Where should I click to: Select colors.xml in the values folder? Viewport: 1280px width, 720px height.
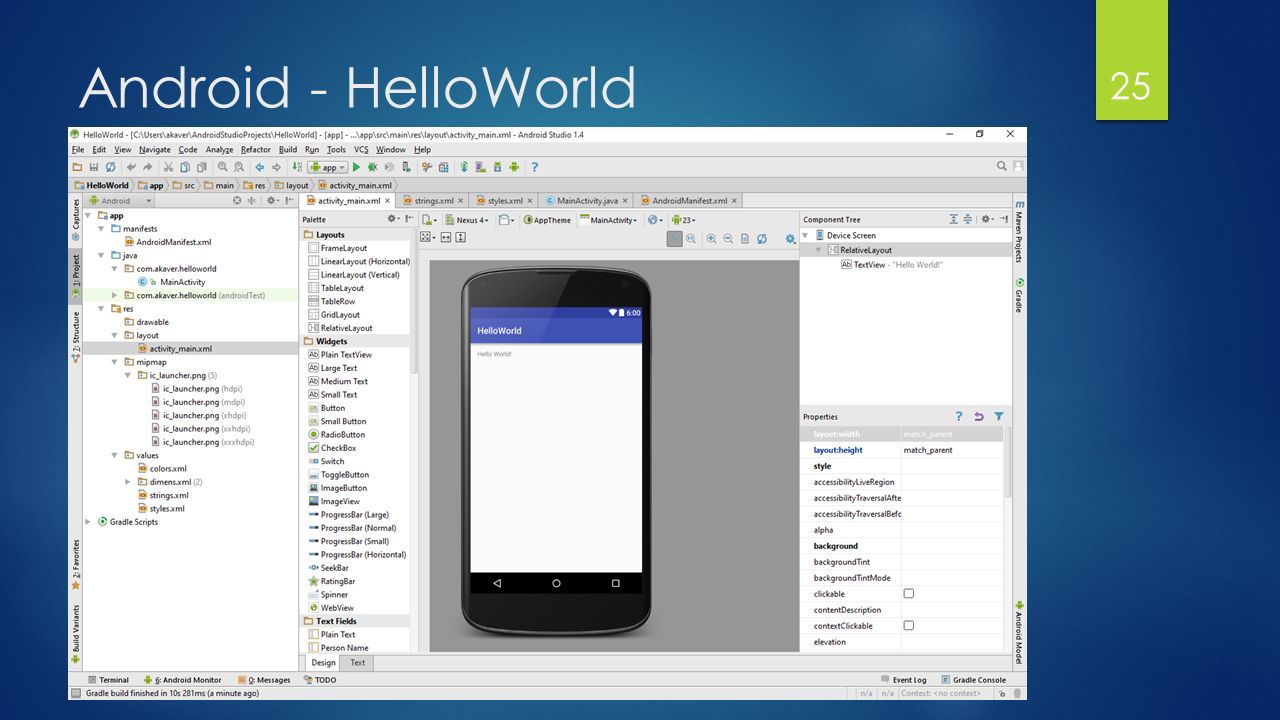[168, 469]
